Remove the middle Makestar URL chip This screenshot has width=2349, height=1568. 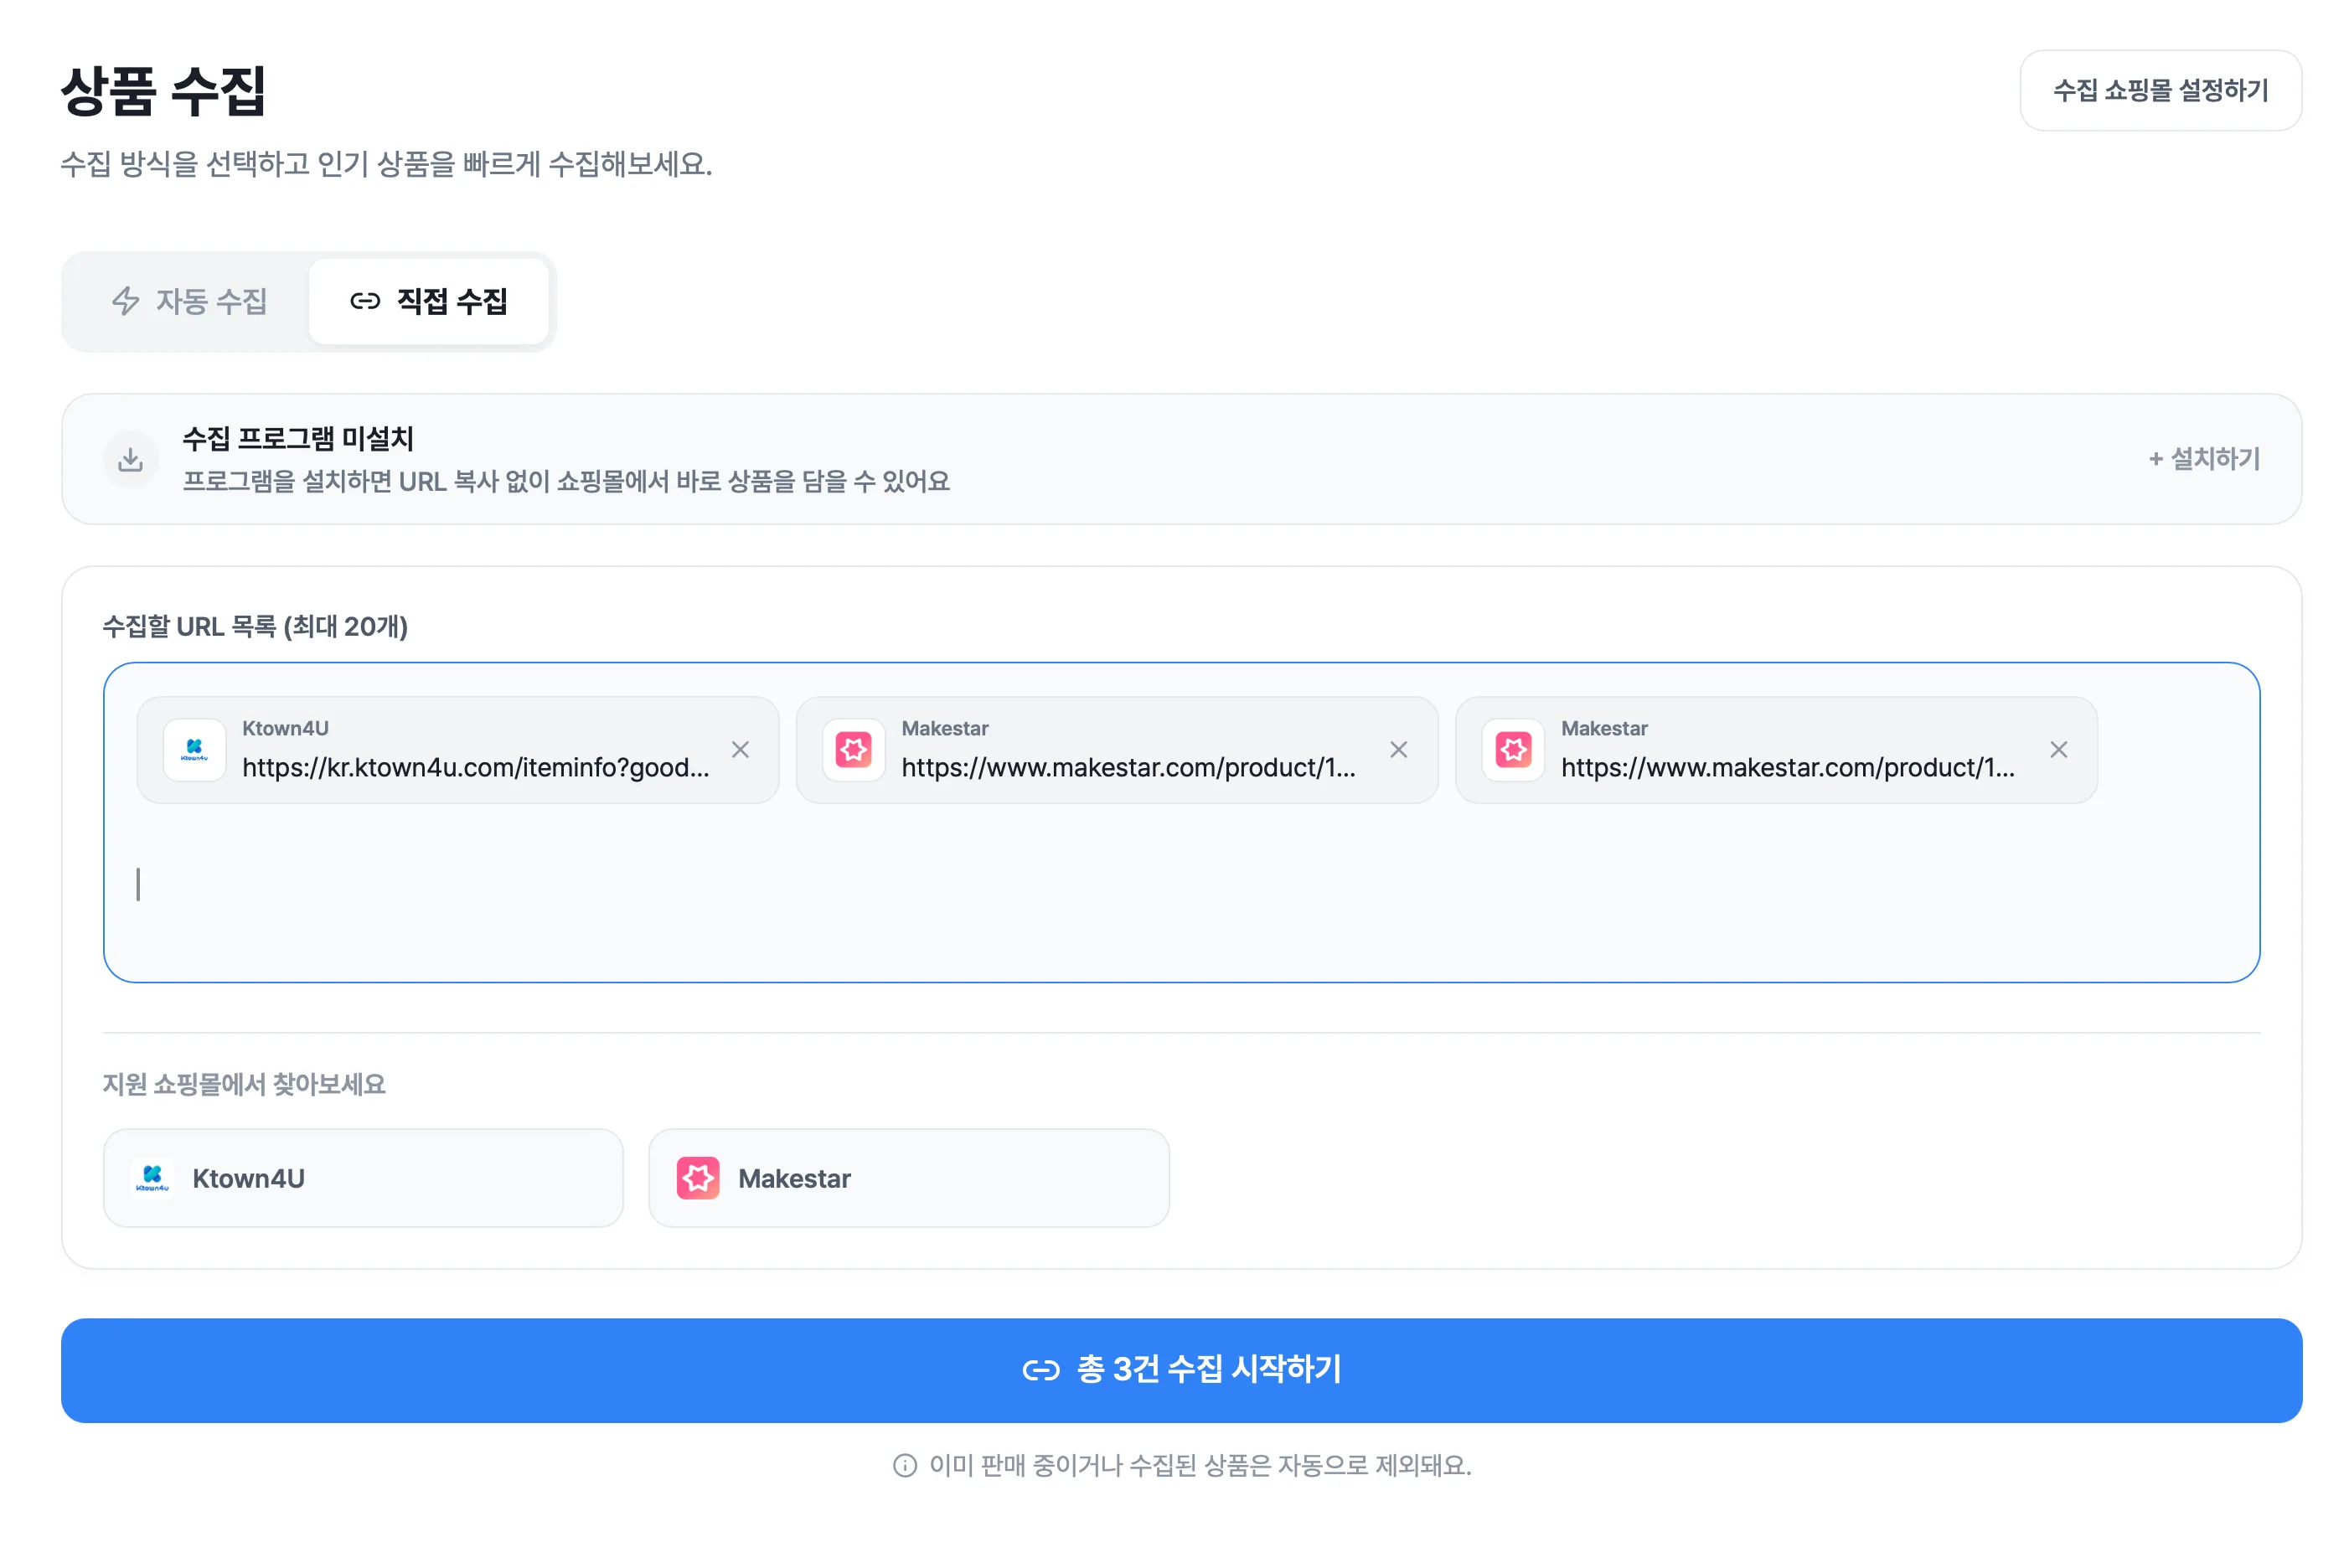(1397, 749)
